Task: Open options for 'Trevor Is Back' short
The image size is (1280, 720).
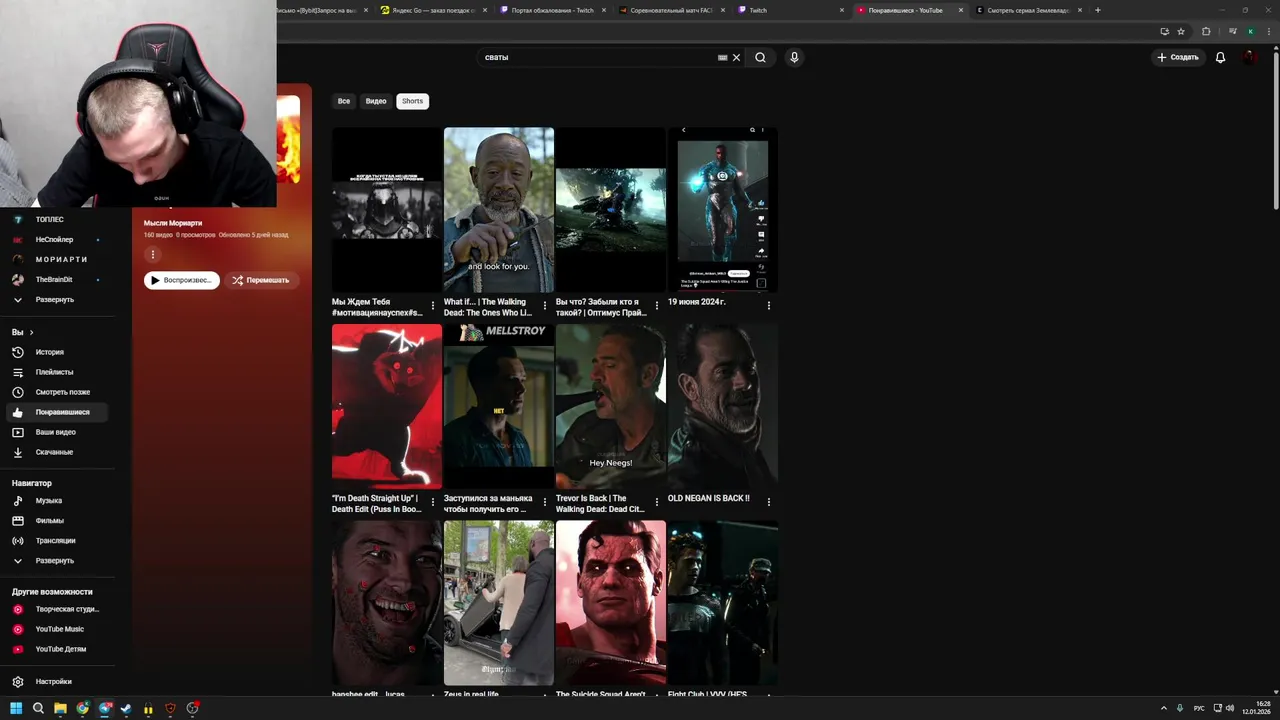Action: [657, 501]
